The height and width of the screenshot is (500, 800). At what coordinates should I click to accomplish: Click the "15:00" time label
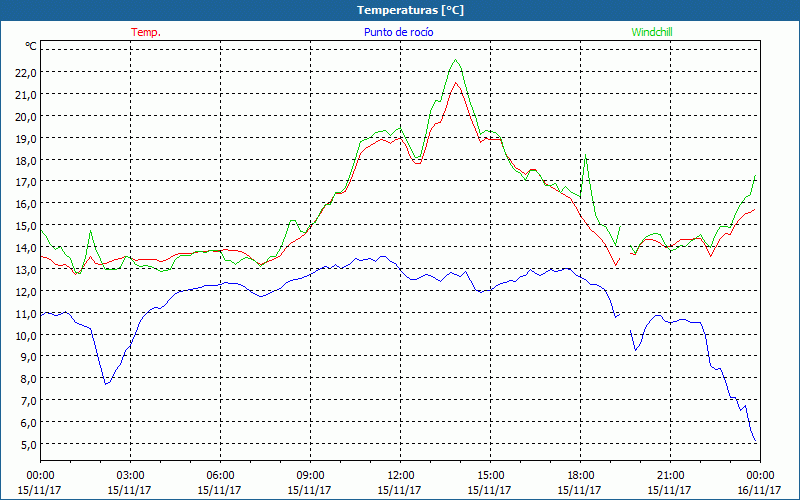[490, 476]
